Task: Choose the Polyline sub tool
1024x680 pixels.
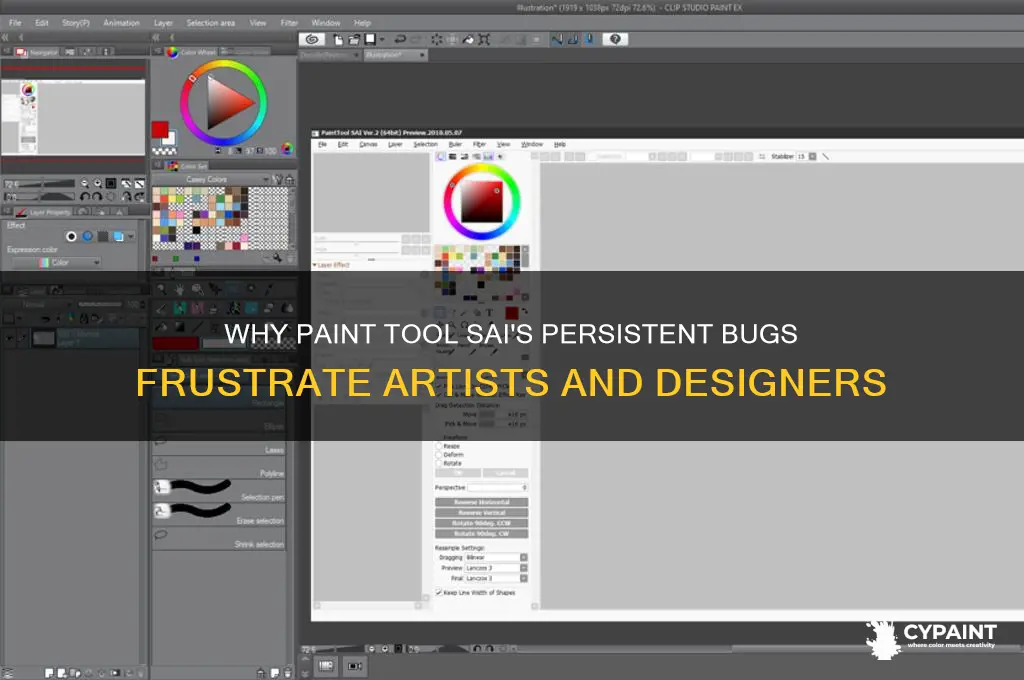Action: 219,467
